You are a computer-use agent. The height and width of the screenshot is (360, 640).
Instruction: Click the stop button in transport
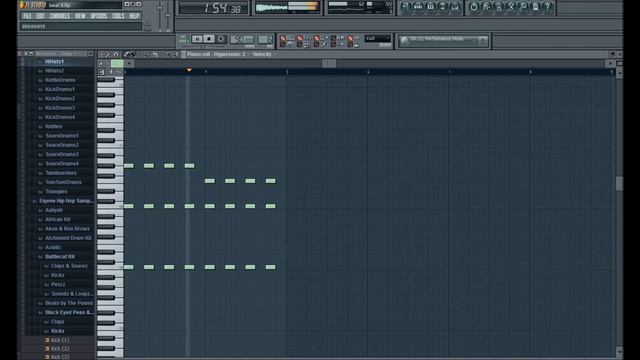tap(209, 39)
